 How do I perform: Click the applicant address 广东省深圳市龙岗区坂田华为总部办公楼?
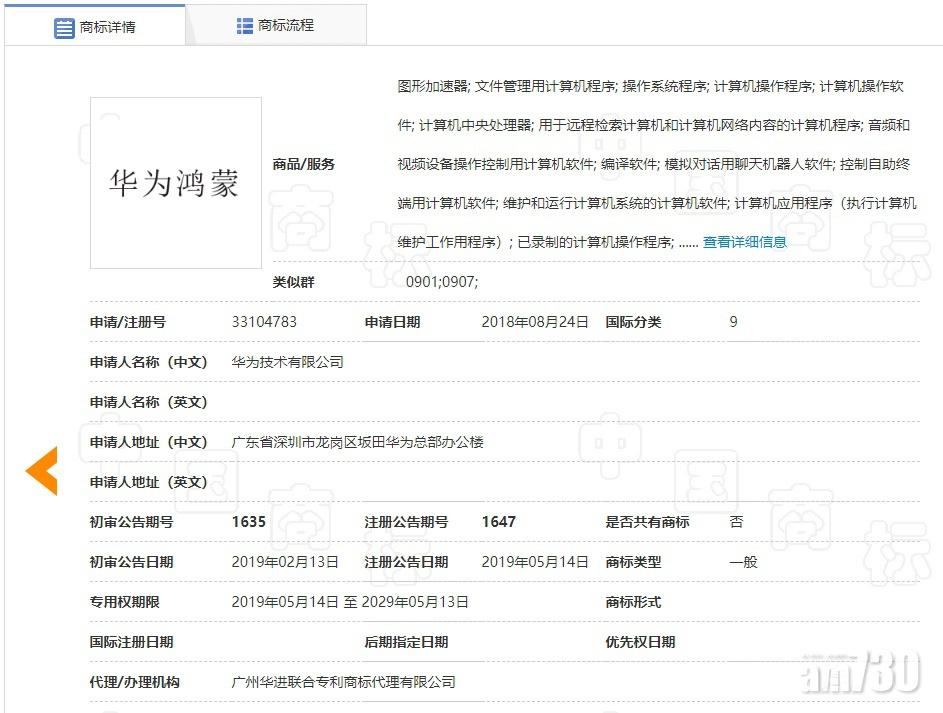pos(357,442)
